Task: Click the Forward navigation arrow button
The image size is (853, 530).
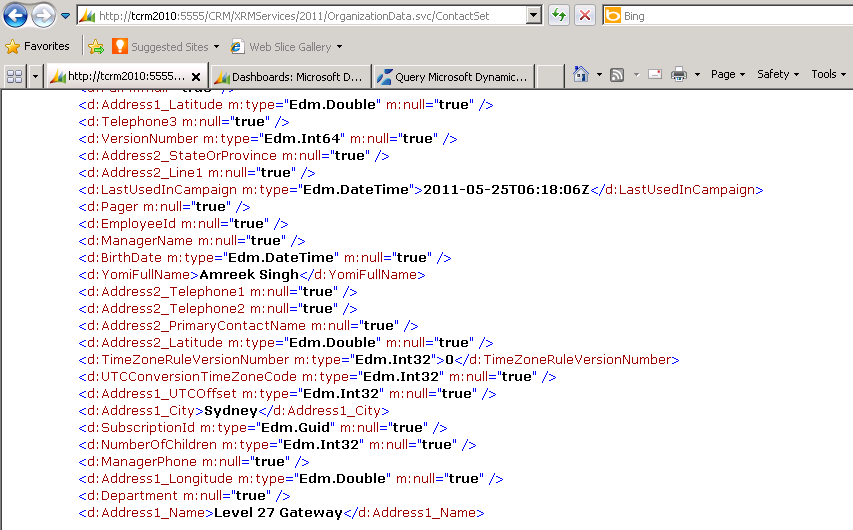Action: [43, 15]
